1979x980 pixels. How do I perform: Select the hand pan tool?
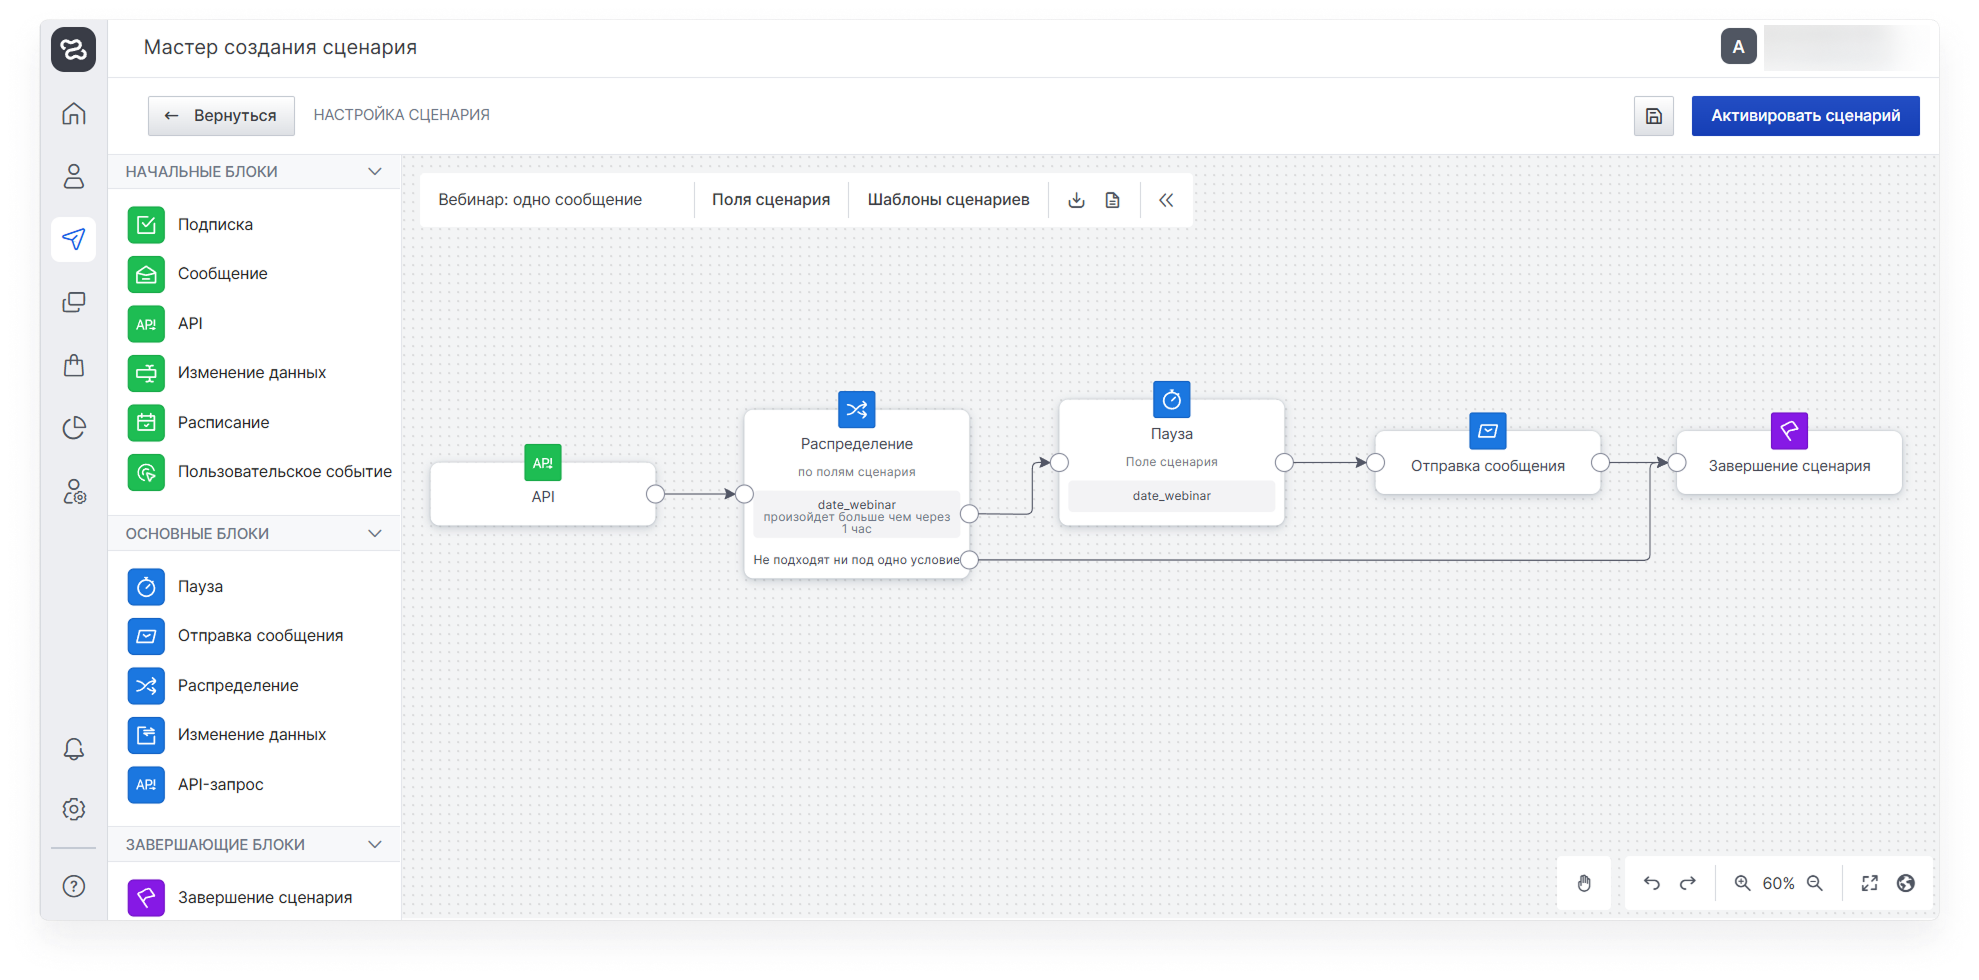1584,883
